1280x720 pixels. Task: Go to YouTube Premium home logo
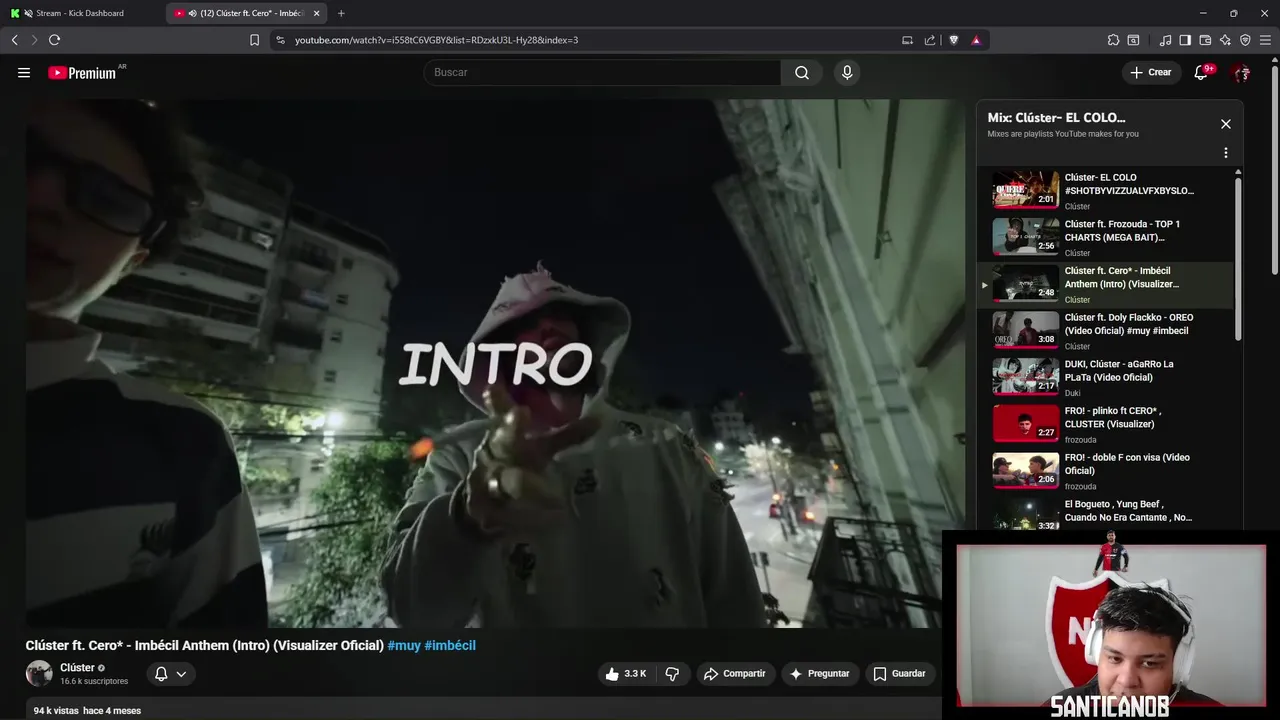82,73
